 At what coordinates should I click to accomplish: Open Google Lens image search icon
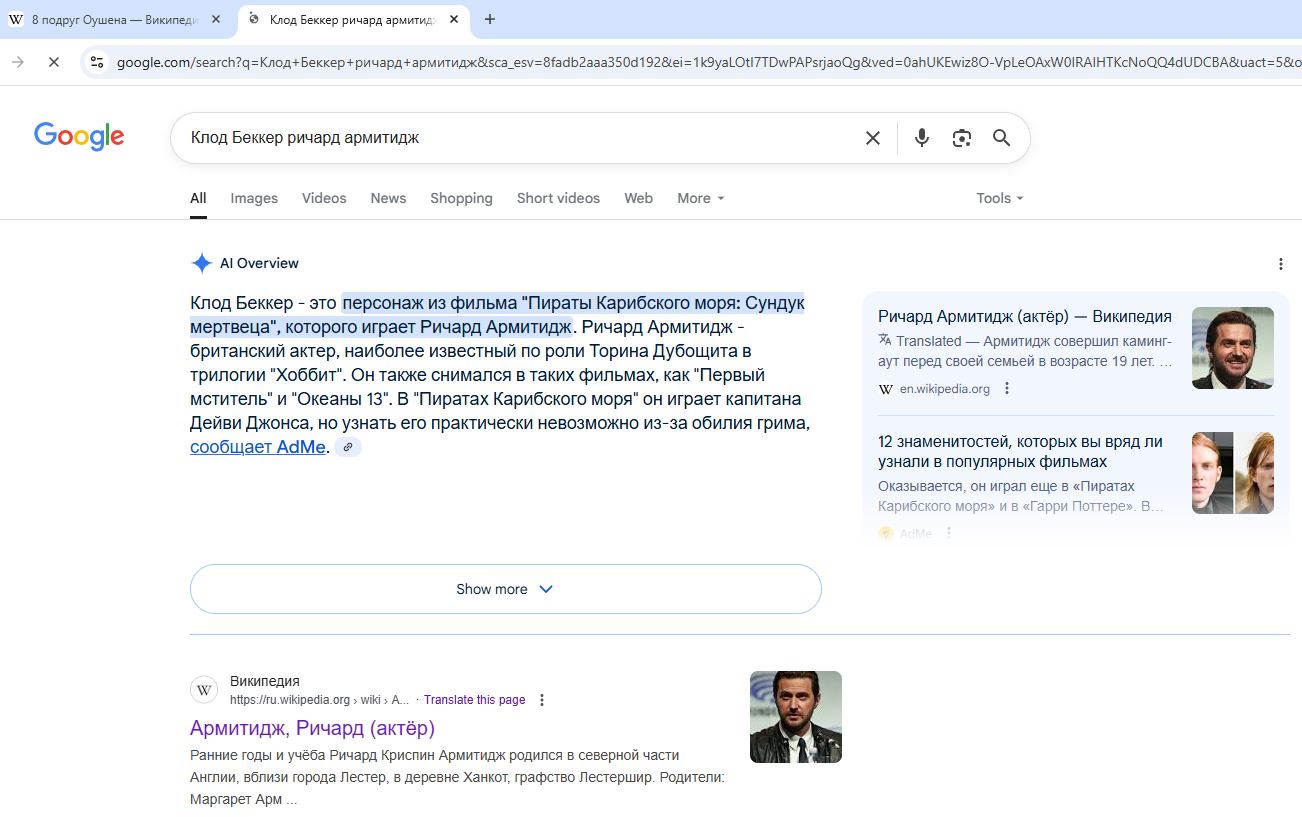pyautogui.click(x=962, y=138)
